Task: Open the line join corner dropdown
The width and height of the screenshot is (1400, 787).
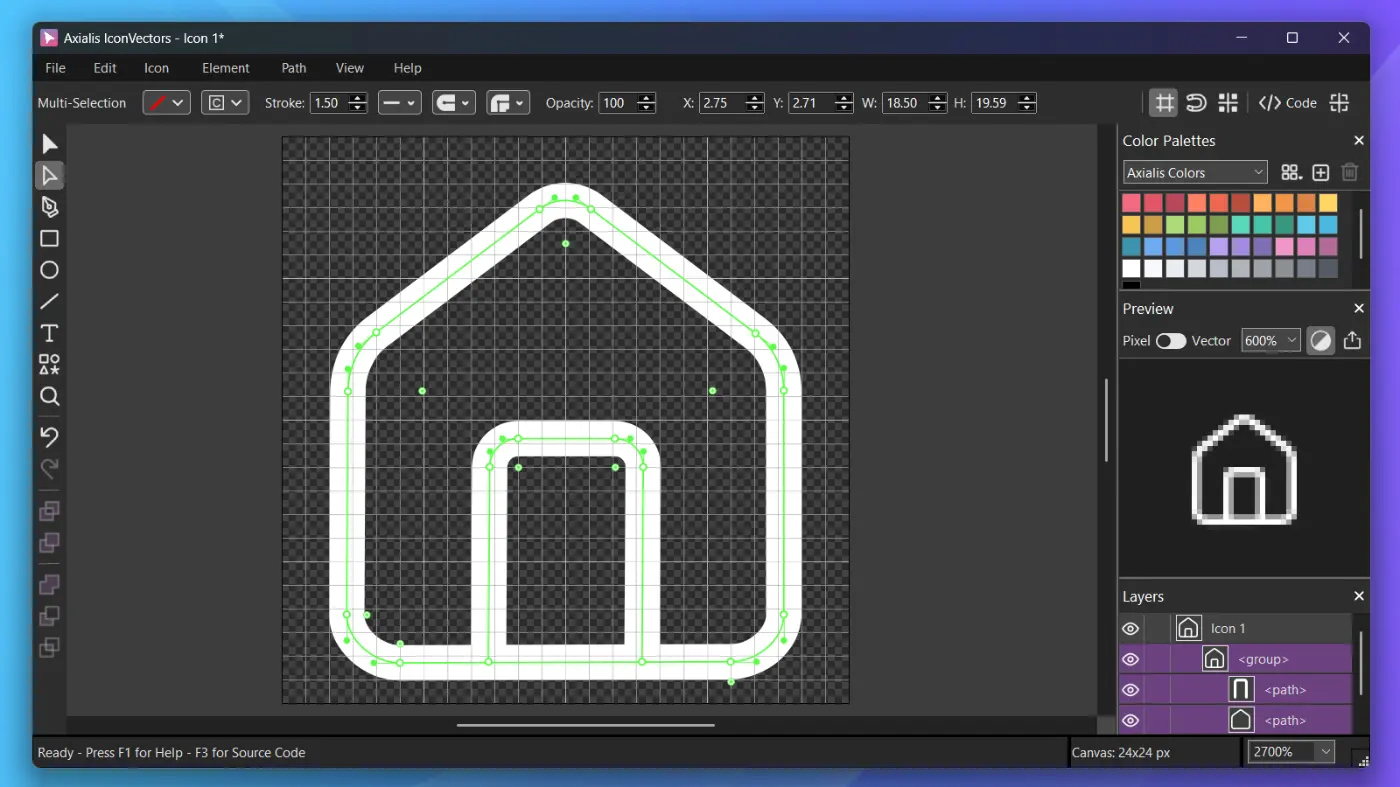Action: [x=508, y=103]
